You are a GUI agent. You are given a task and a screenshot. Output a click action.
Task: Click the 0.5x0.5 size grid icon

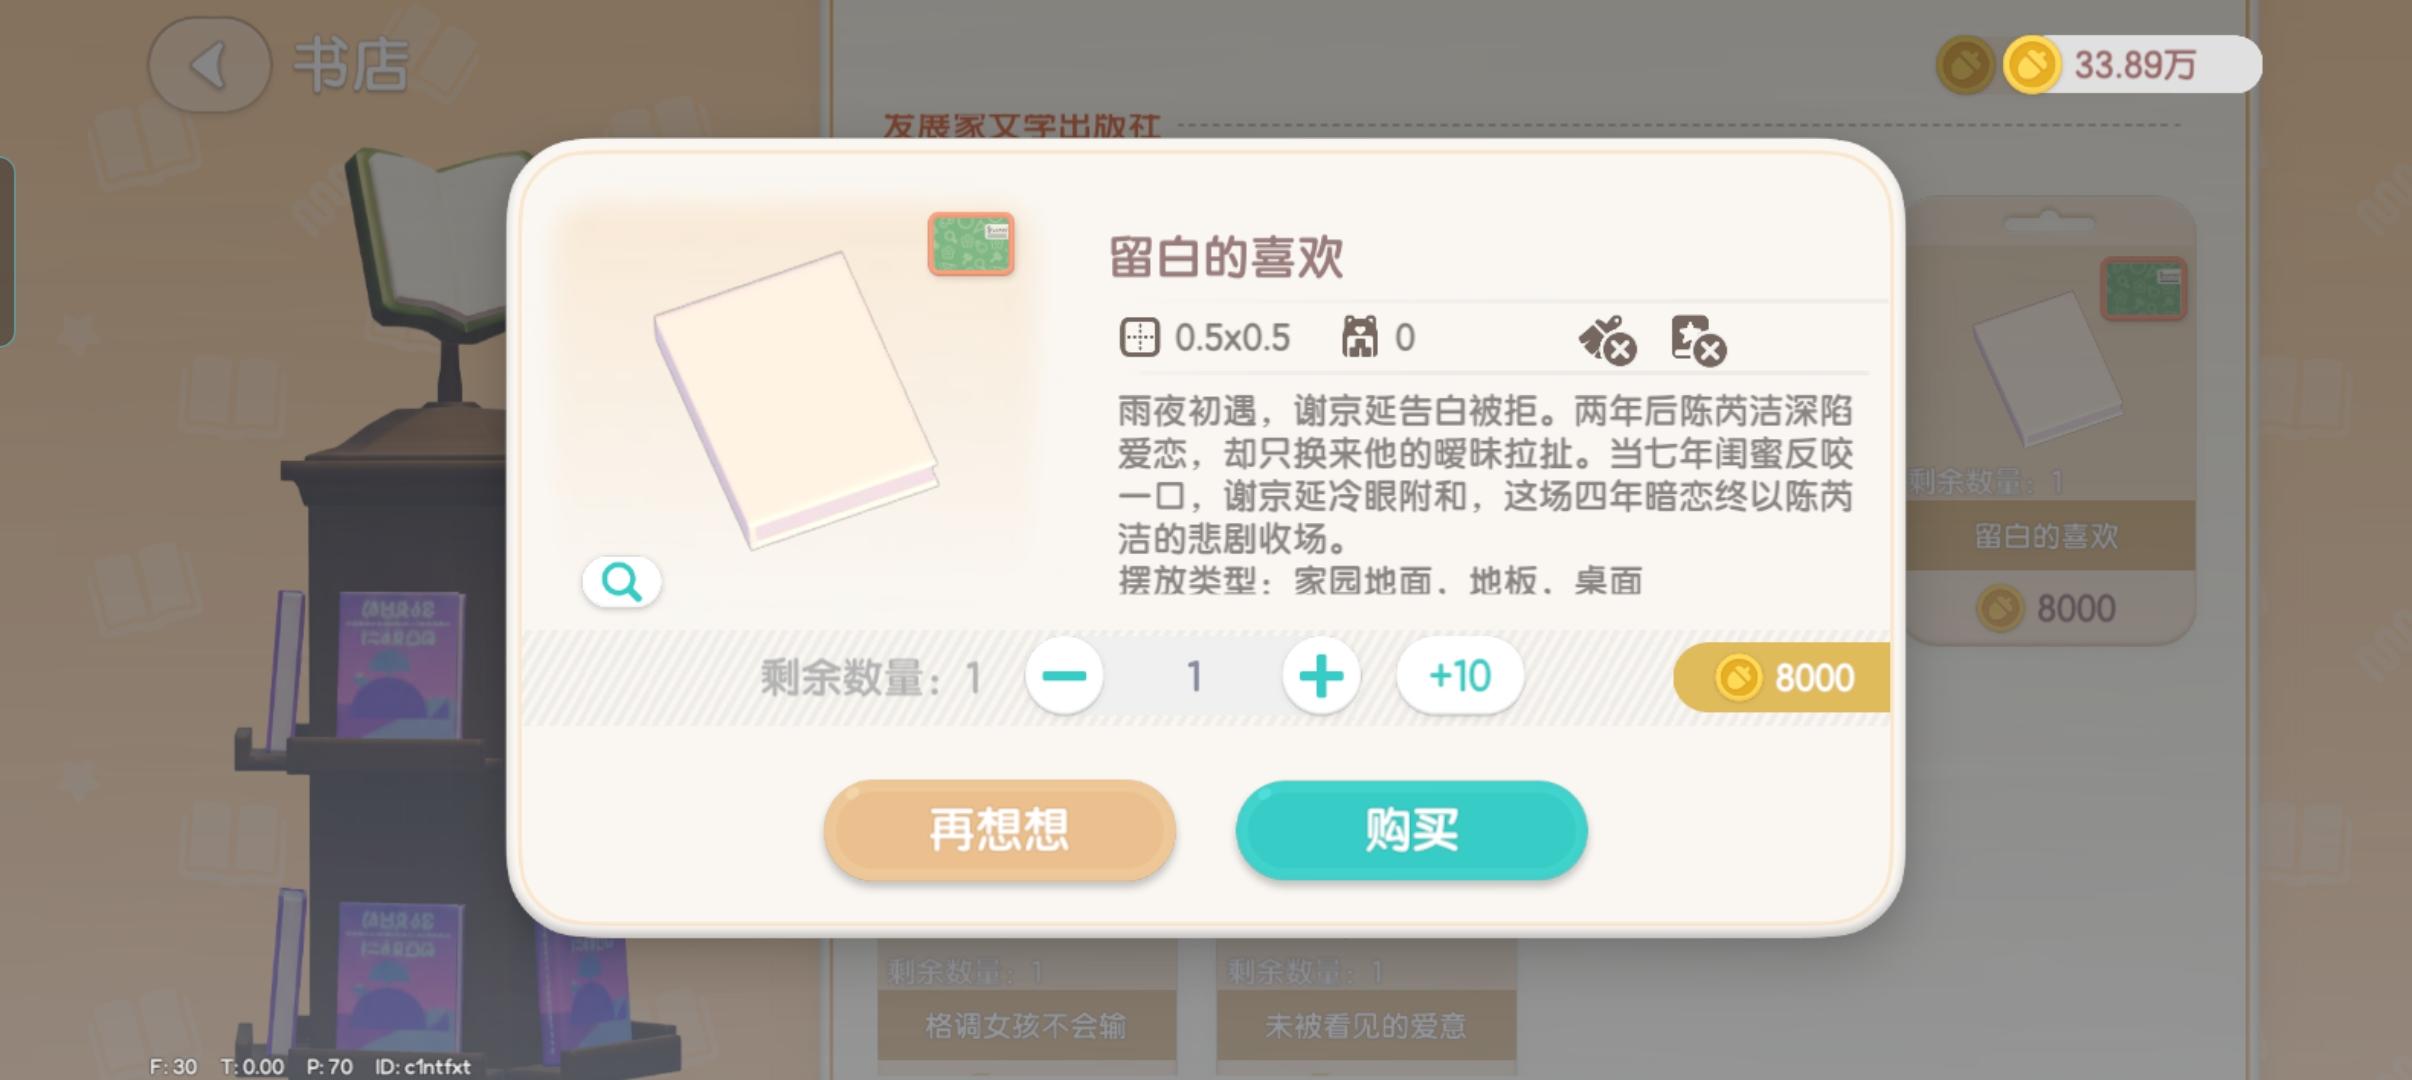pos(1139,338)
